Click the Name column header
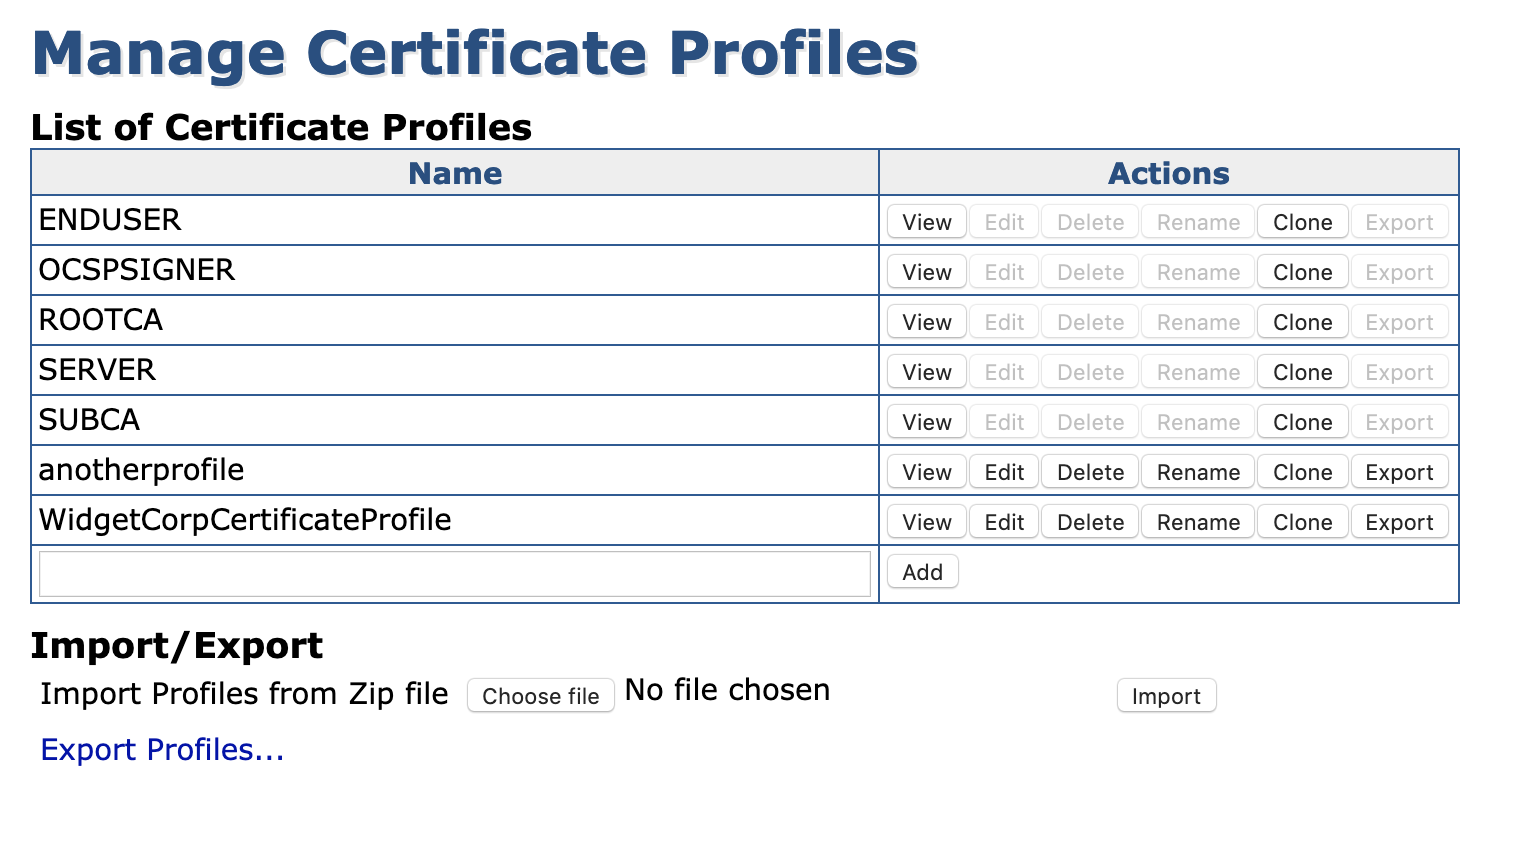The height and width of the screenshot is (844, 1526). 455,172
